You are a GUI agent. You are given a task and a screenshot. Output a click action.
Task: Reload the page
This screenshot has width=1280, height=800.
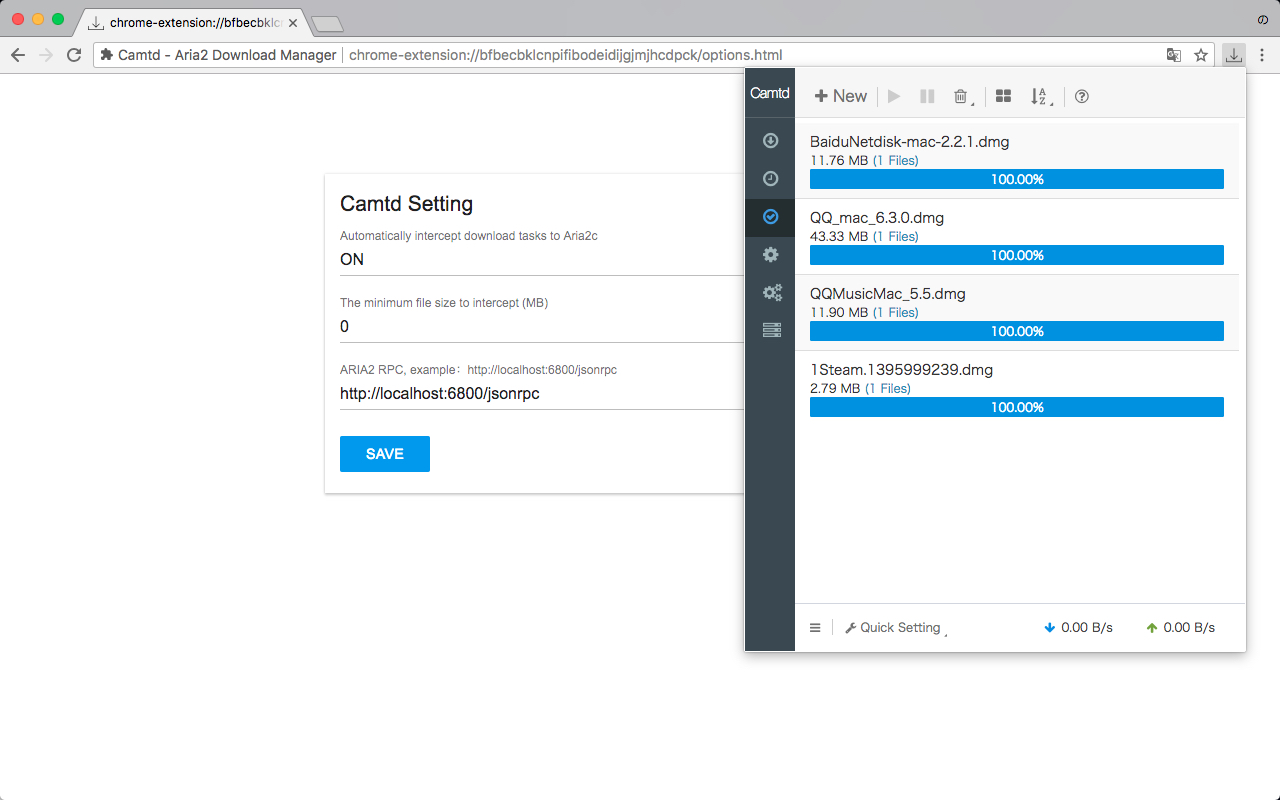click(74, 55)
